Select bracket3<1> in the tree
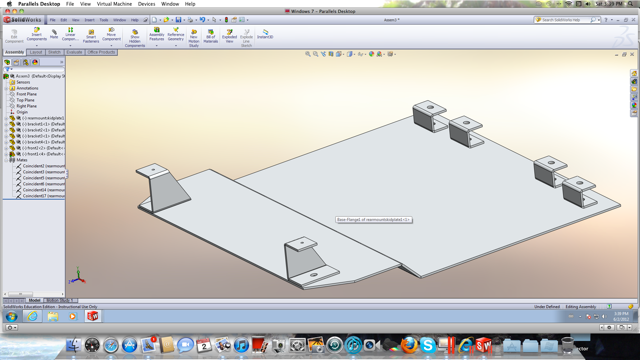640x360 pixels. tap(42, 136)
